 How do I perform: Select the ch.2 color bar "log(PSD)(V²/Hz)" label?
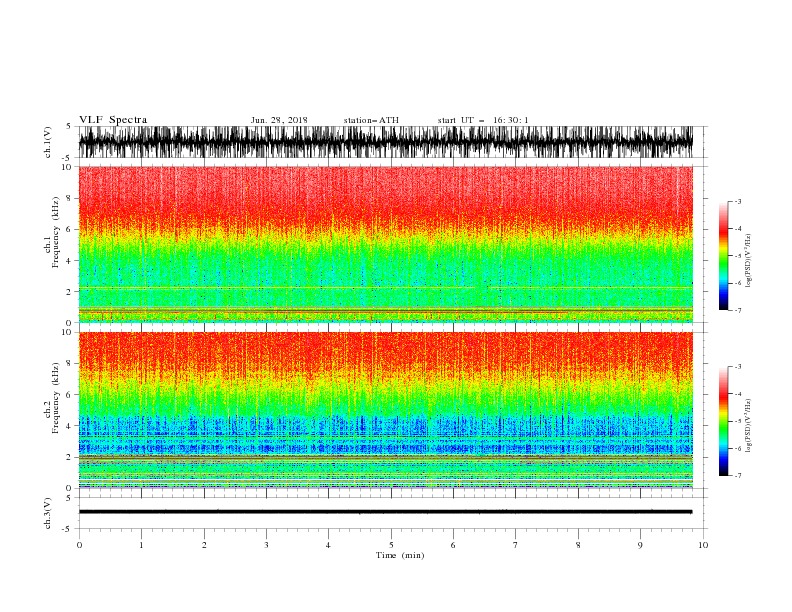[x=749, y=425]
